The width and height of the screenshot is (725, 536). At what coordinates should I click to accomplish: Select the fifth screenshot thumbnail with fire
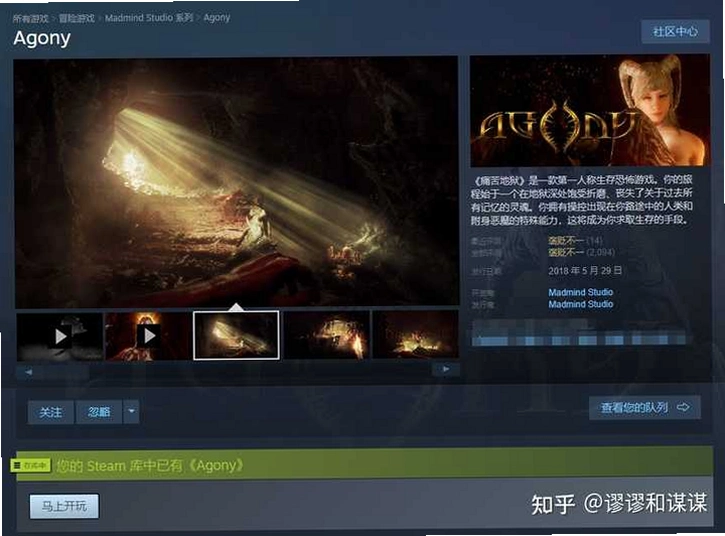[x=416, y=334]
